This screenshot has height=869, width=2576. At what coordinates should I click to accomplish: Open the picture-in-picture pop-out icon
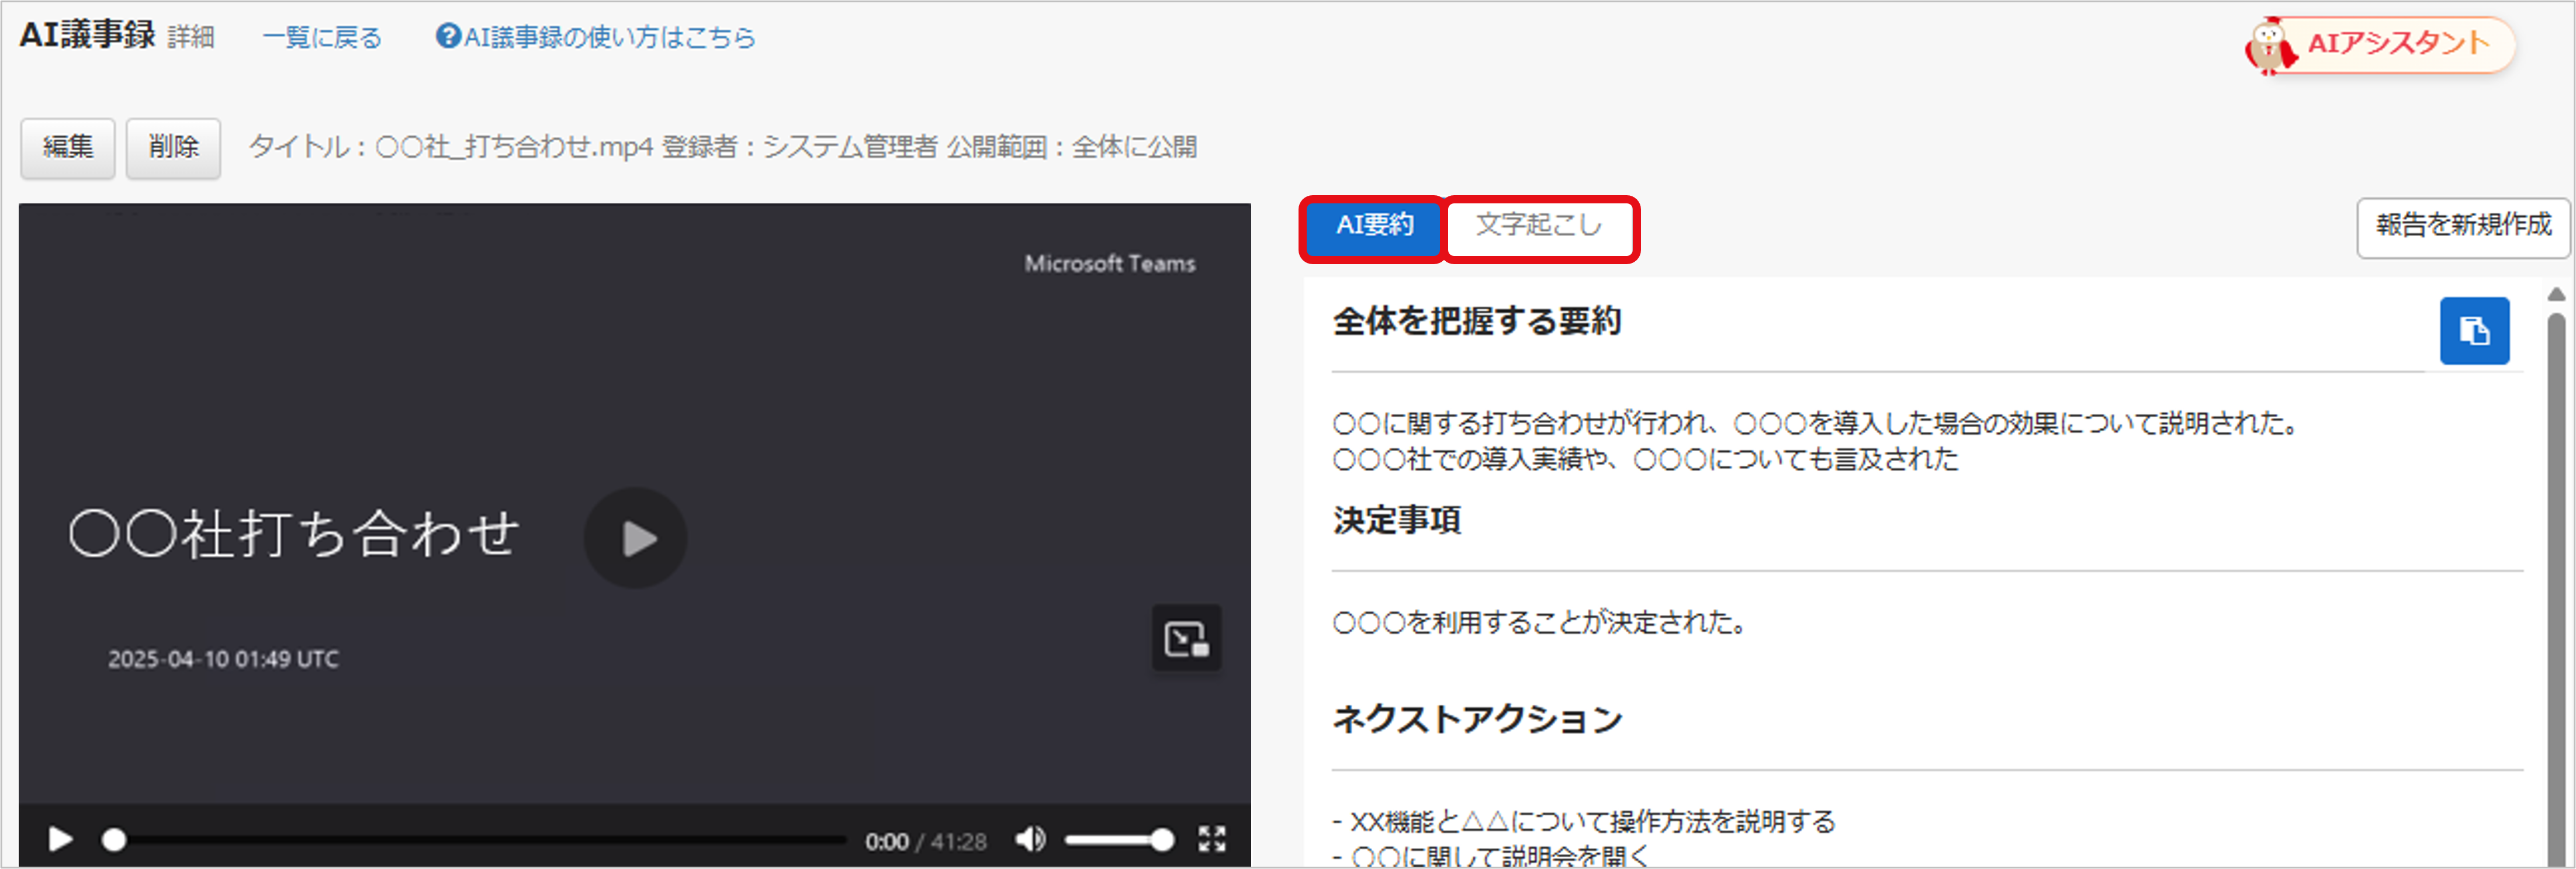click(x=1186, y=638)
